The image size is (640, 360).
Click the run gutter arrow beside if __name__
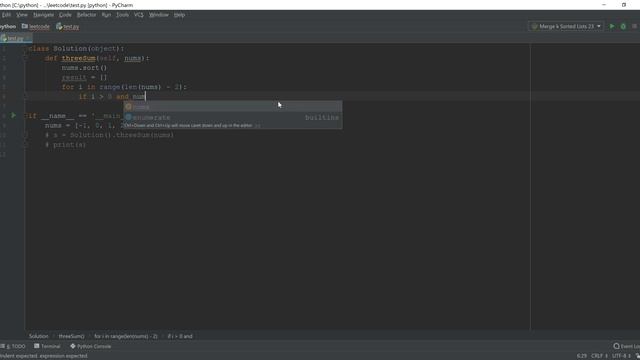[13, 116]
